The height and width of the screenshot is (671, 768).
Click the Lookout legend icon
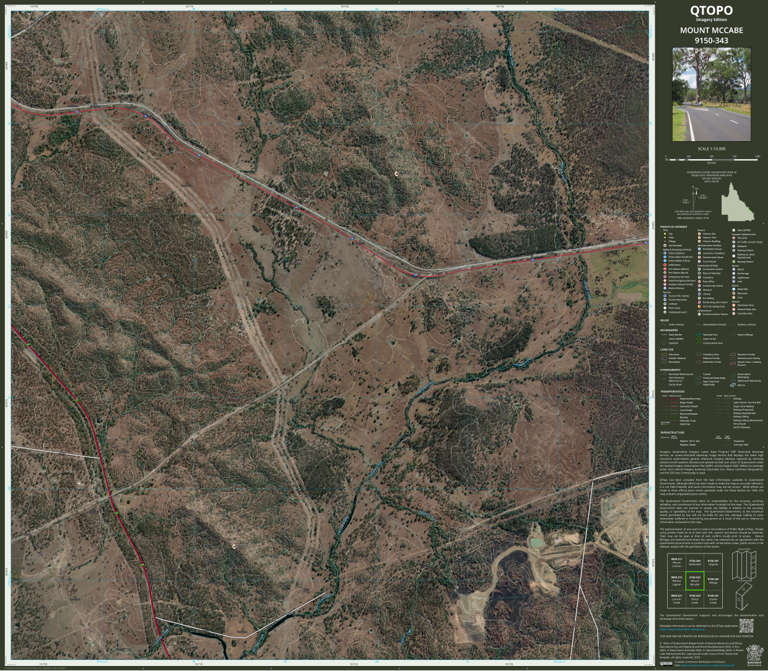tap(665, 304)
